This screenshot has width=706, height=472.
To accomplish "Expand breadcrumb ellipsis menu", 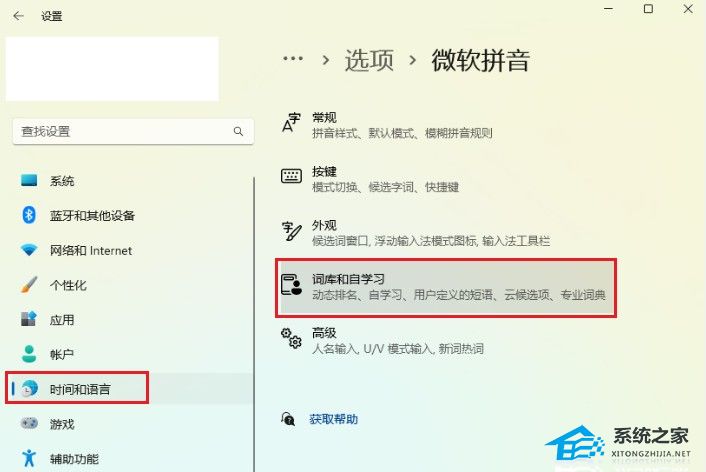I will click(x=293, y=59).
